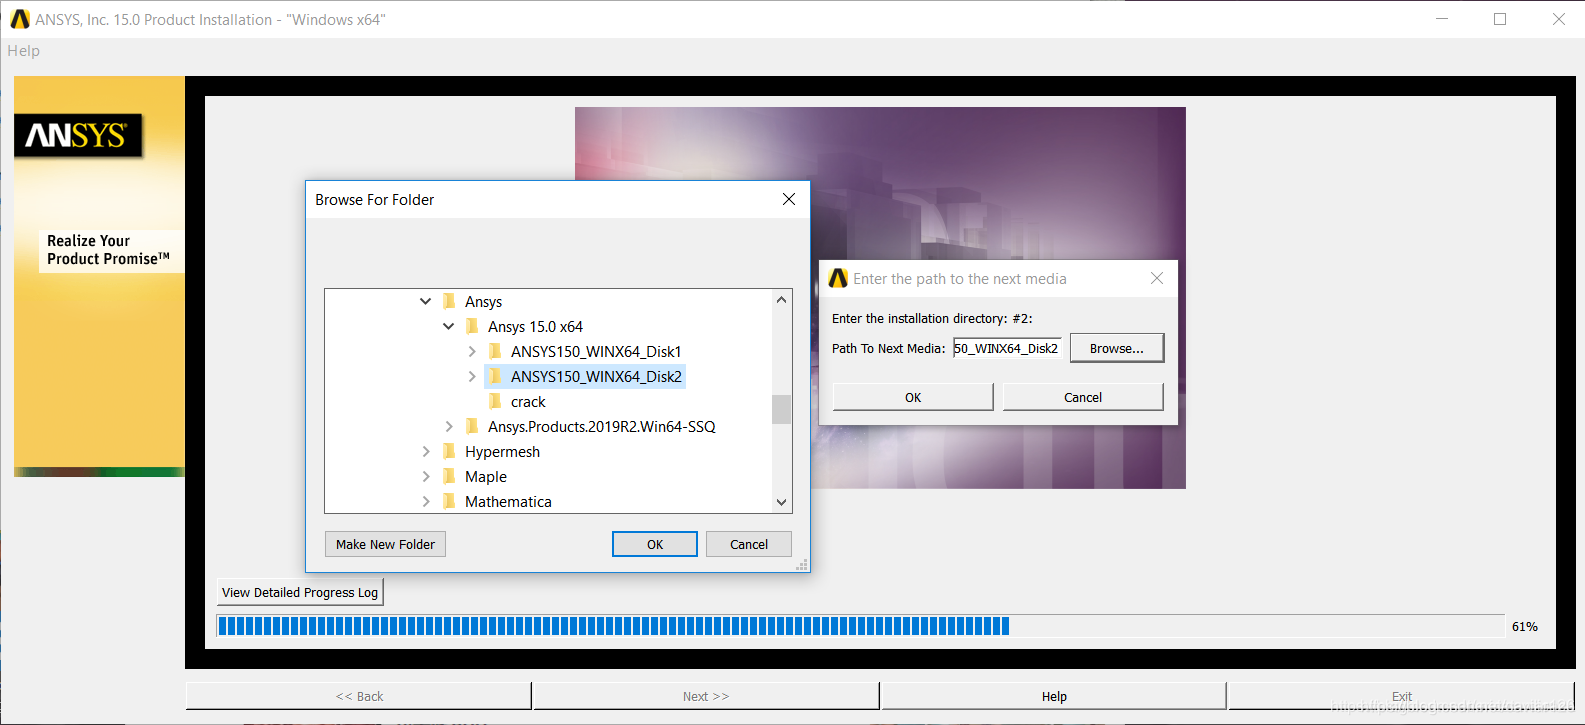Click the resize grip of Browse dialog
The image size is (1585, 725).
click(802, 565)
